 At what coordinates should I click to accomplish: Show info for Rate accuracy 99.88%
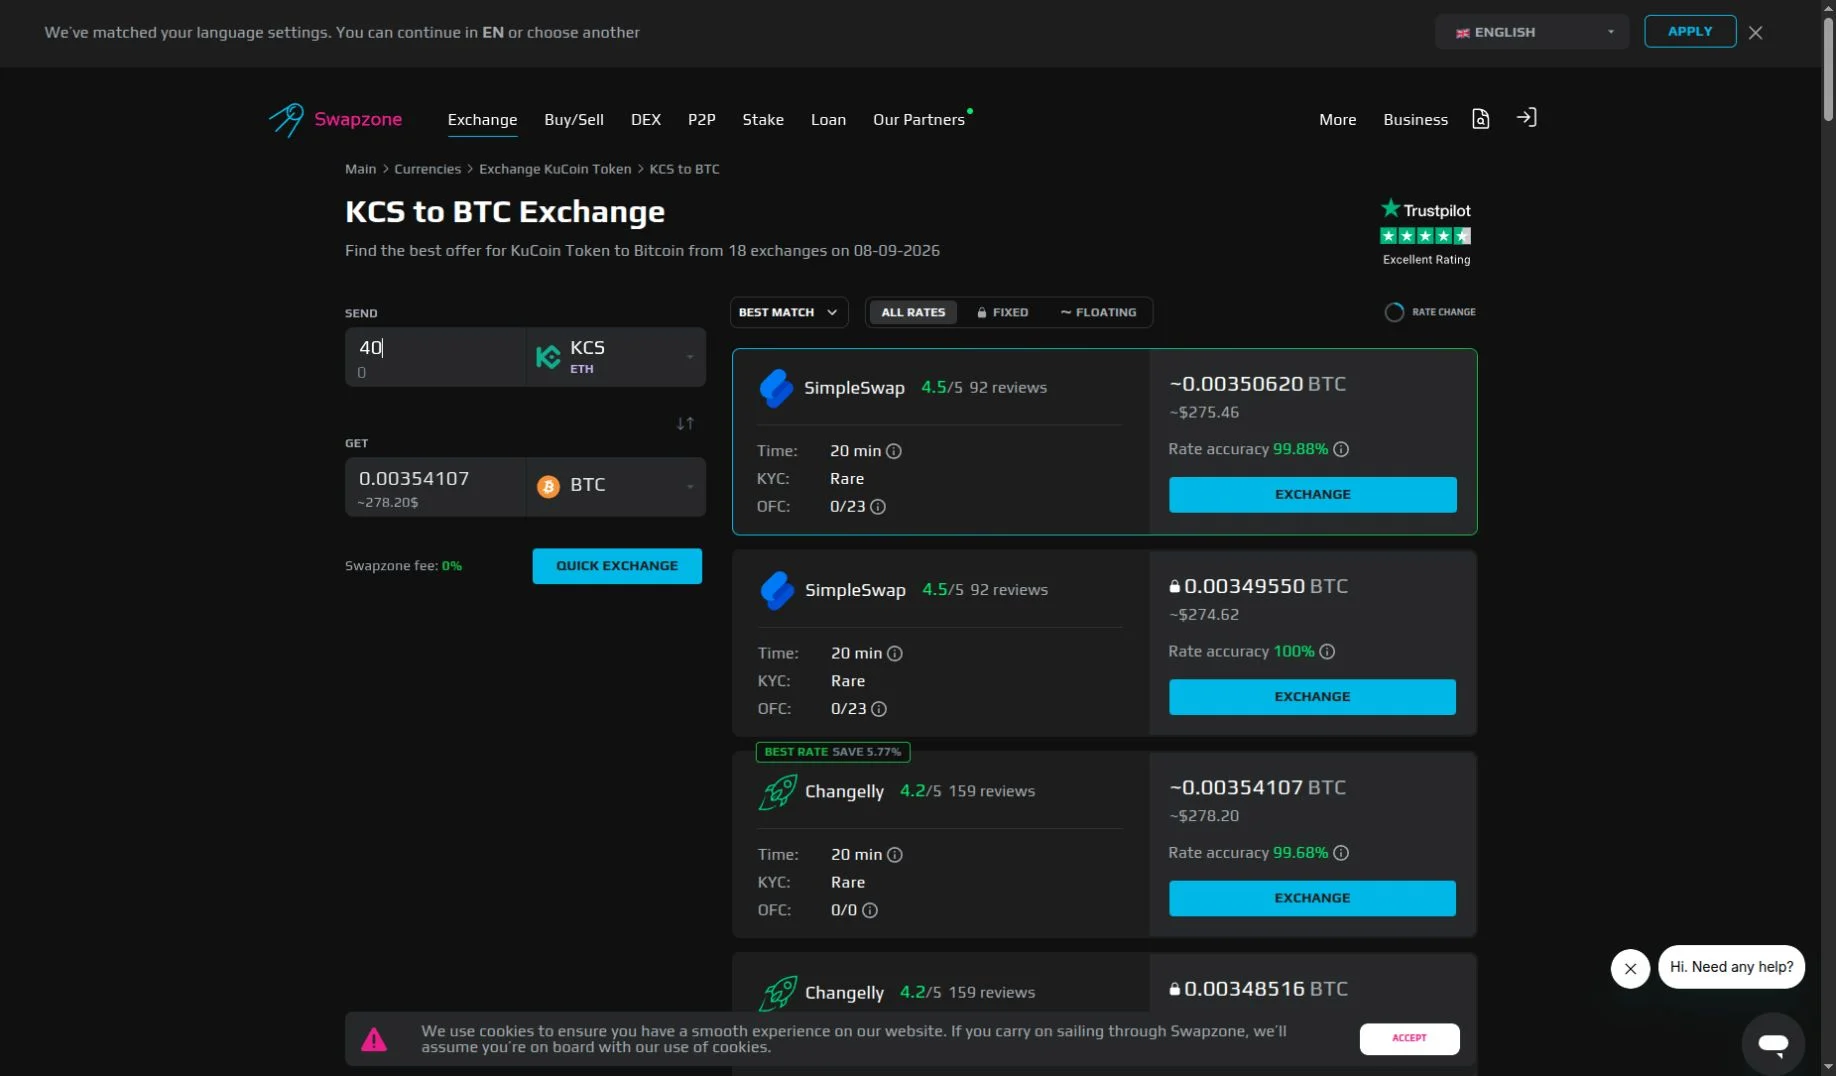pyautogui.click(x=1341, y=449)
